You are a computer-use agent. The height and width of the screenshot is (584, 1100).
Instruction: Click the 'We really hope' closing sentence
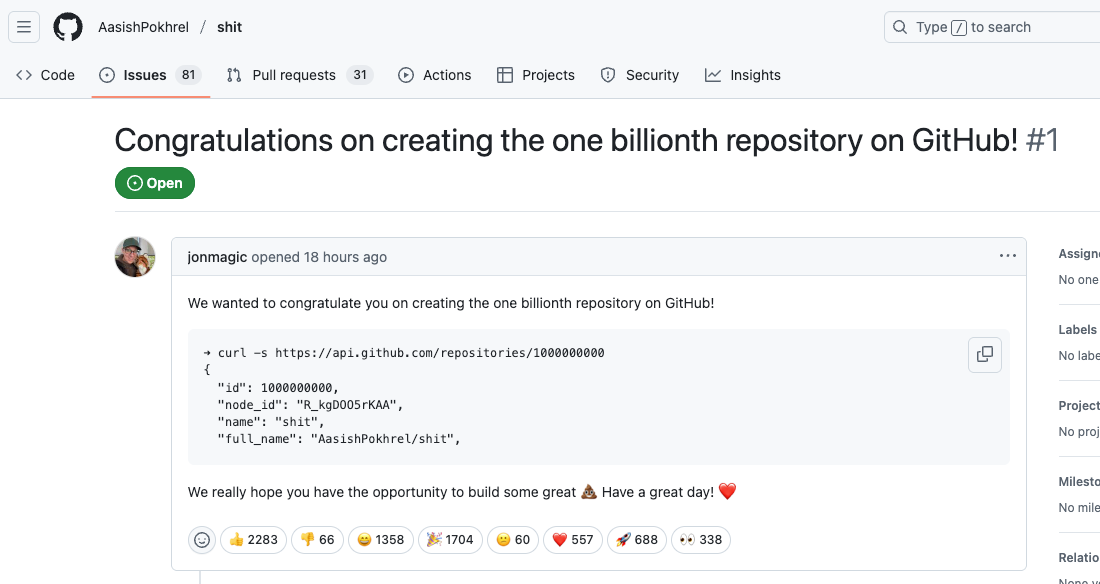(462, 492)
